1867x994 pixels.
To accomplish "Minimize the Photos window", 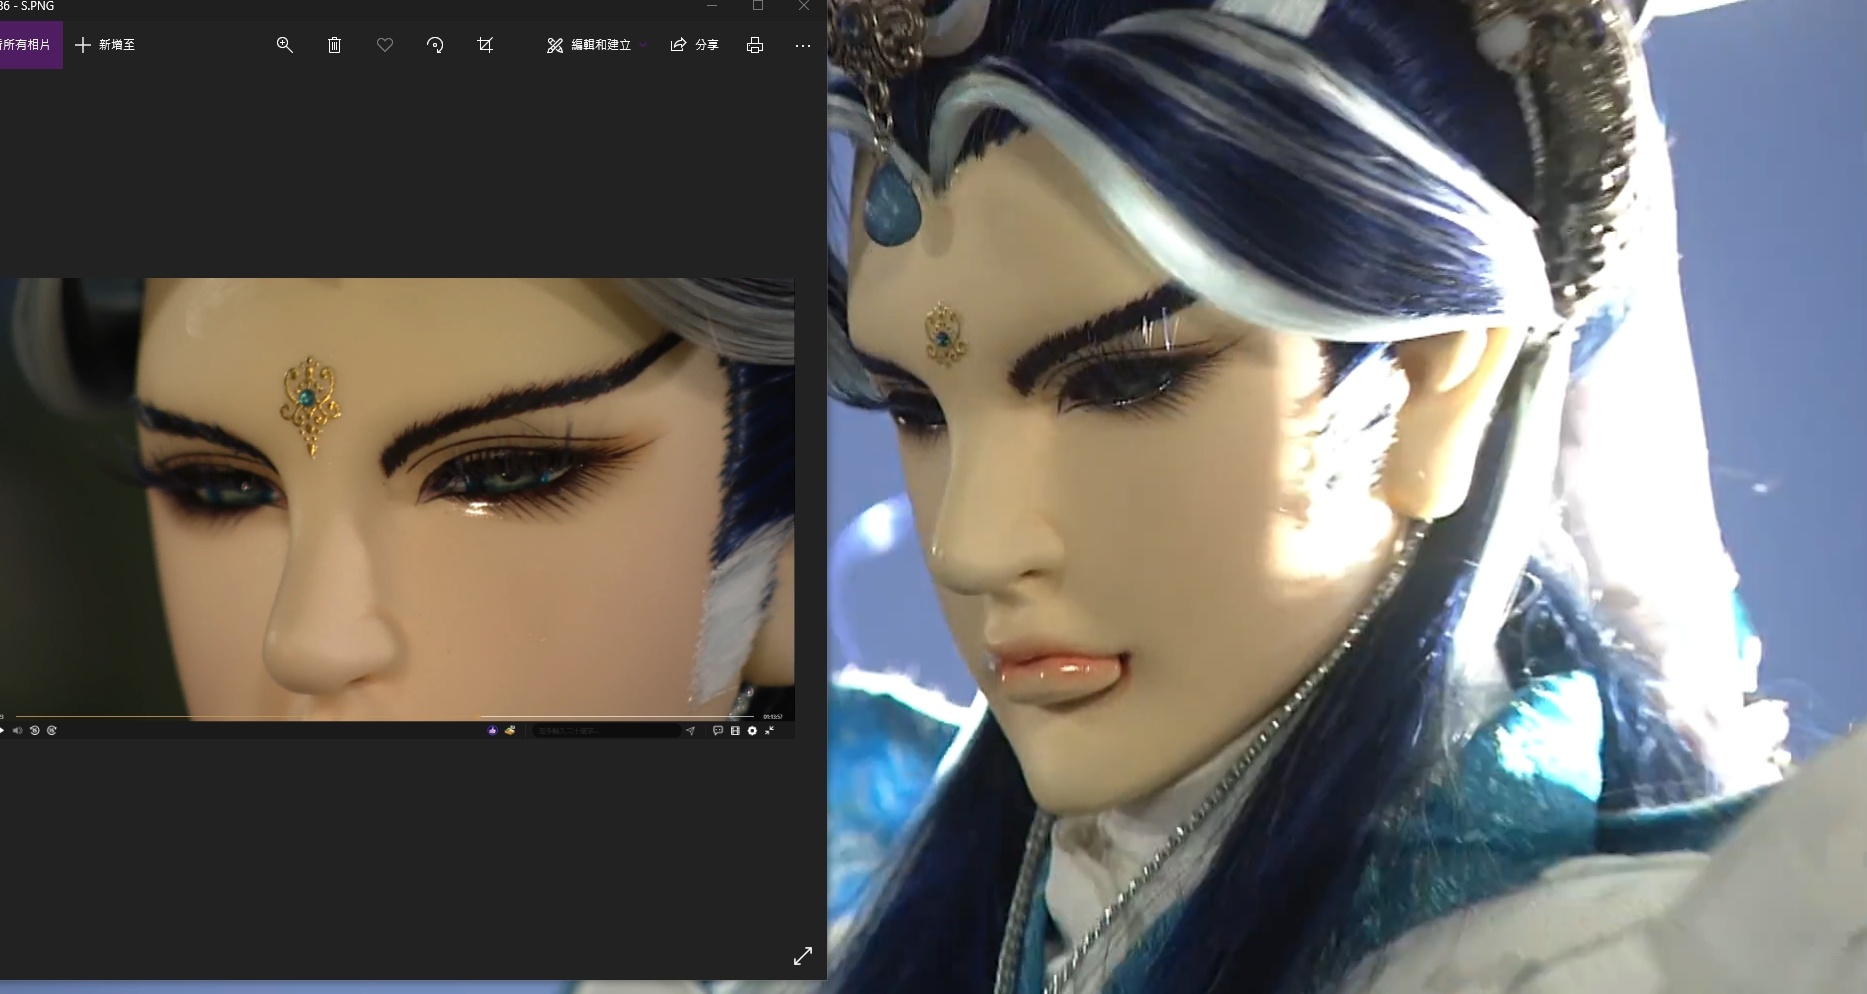I will (712, 6).
